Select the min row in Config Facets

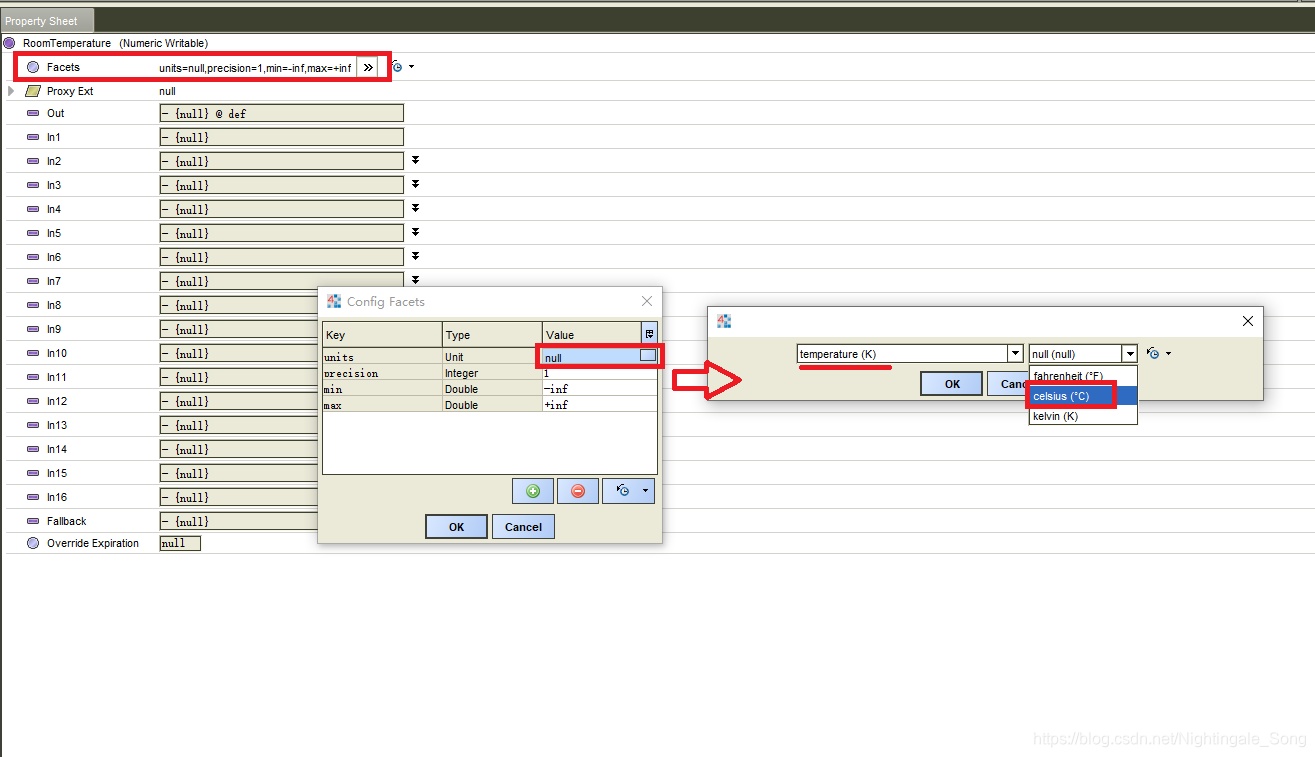[490, 389]
